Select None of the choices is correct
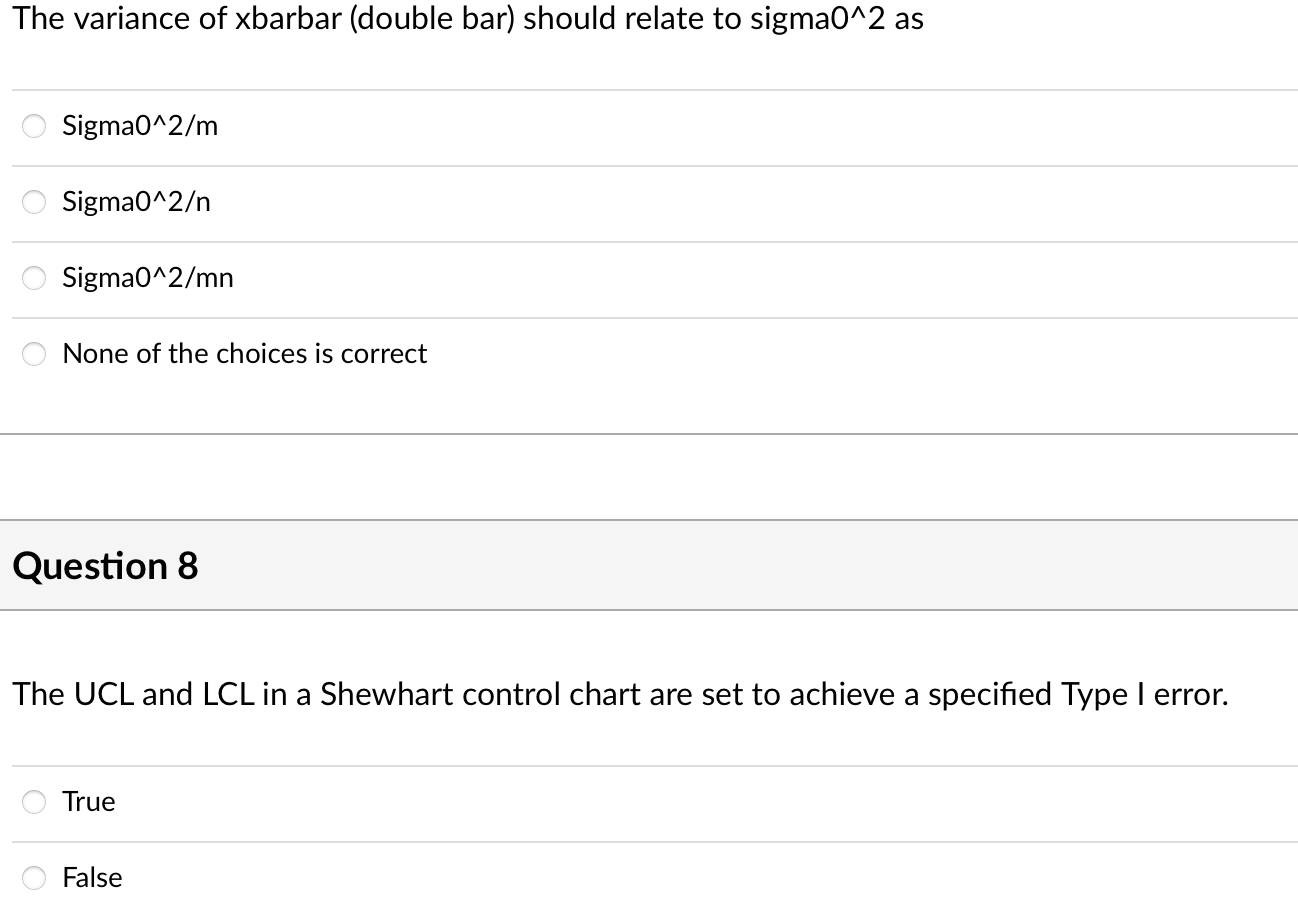This screenshot has height=924, width=1298. tap(33, 354)
